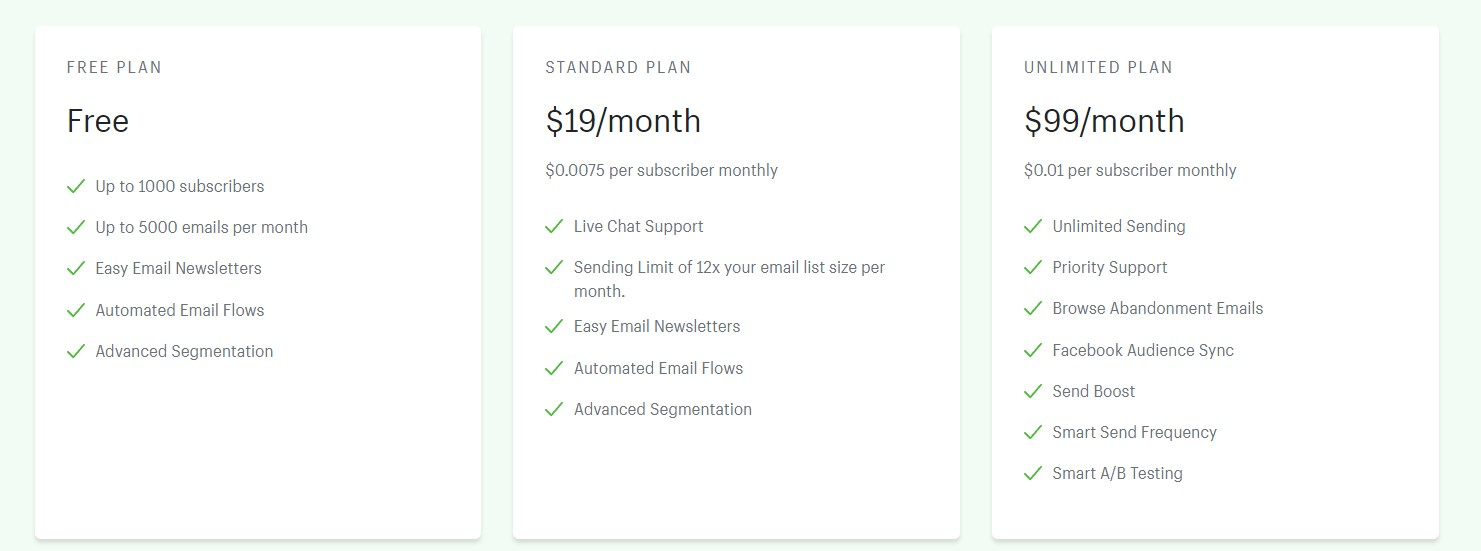Click the $99/month price text
Screen dimensions: 1481x551
1104,122
